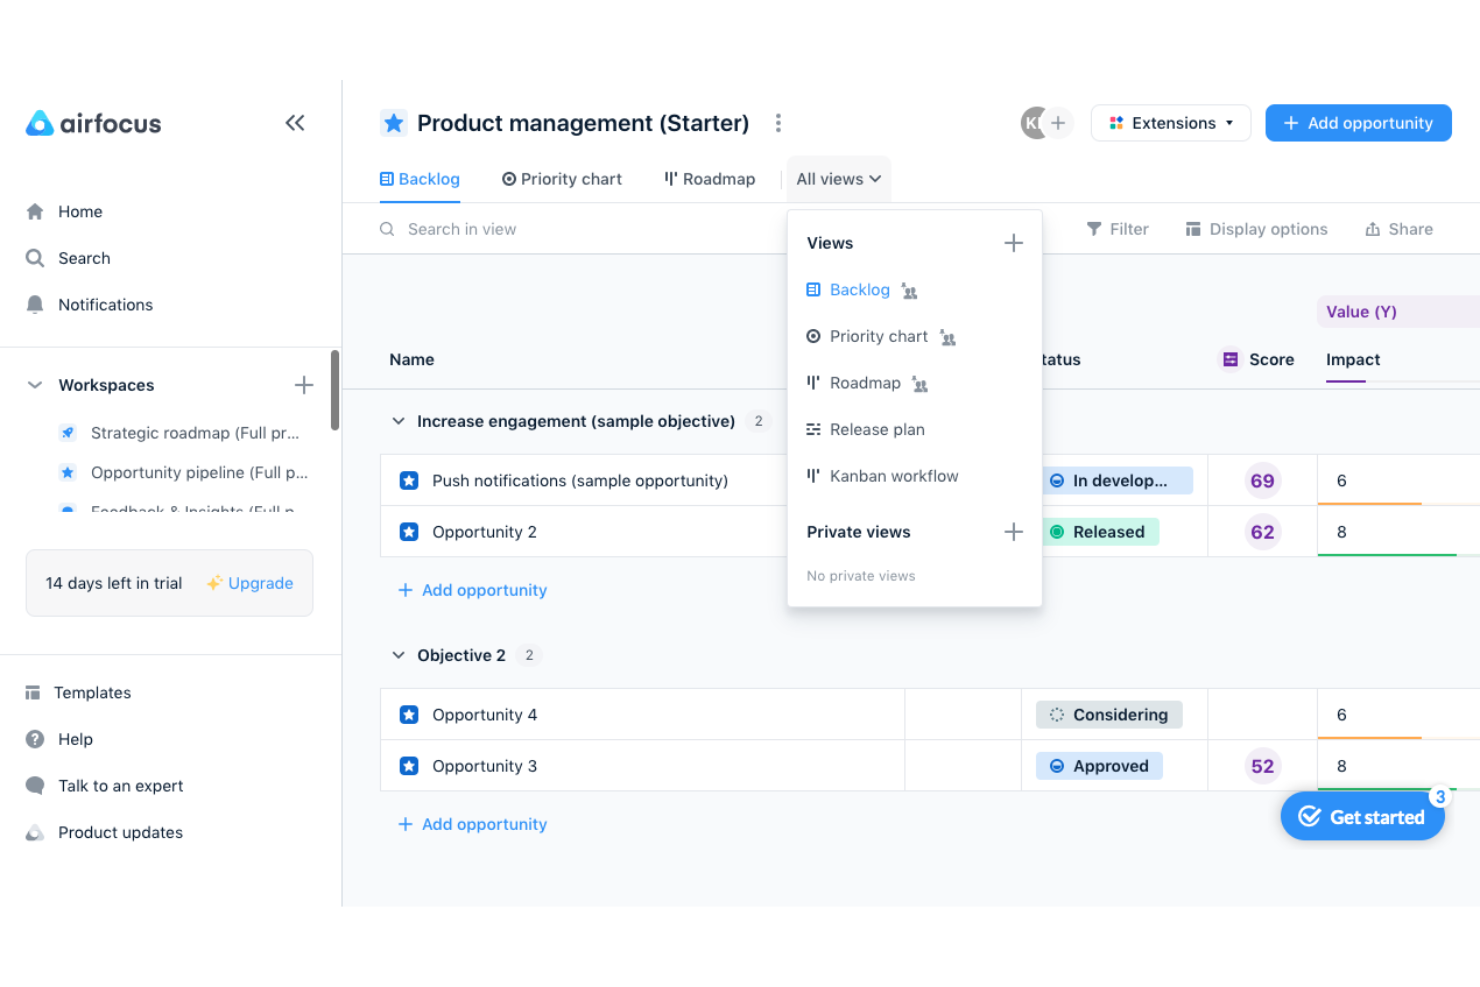Click star icon of Opportunity 3
Image resolution: width=1480 pixels, height=987 pixels.
point(409,766)
